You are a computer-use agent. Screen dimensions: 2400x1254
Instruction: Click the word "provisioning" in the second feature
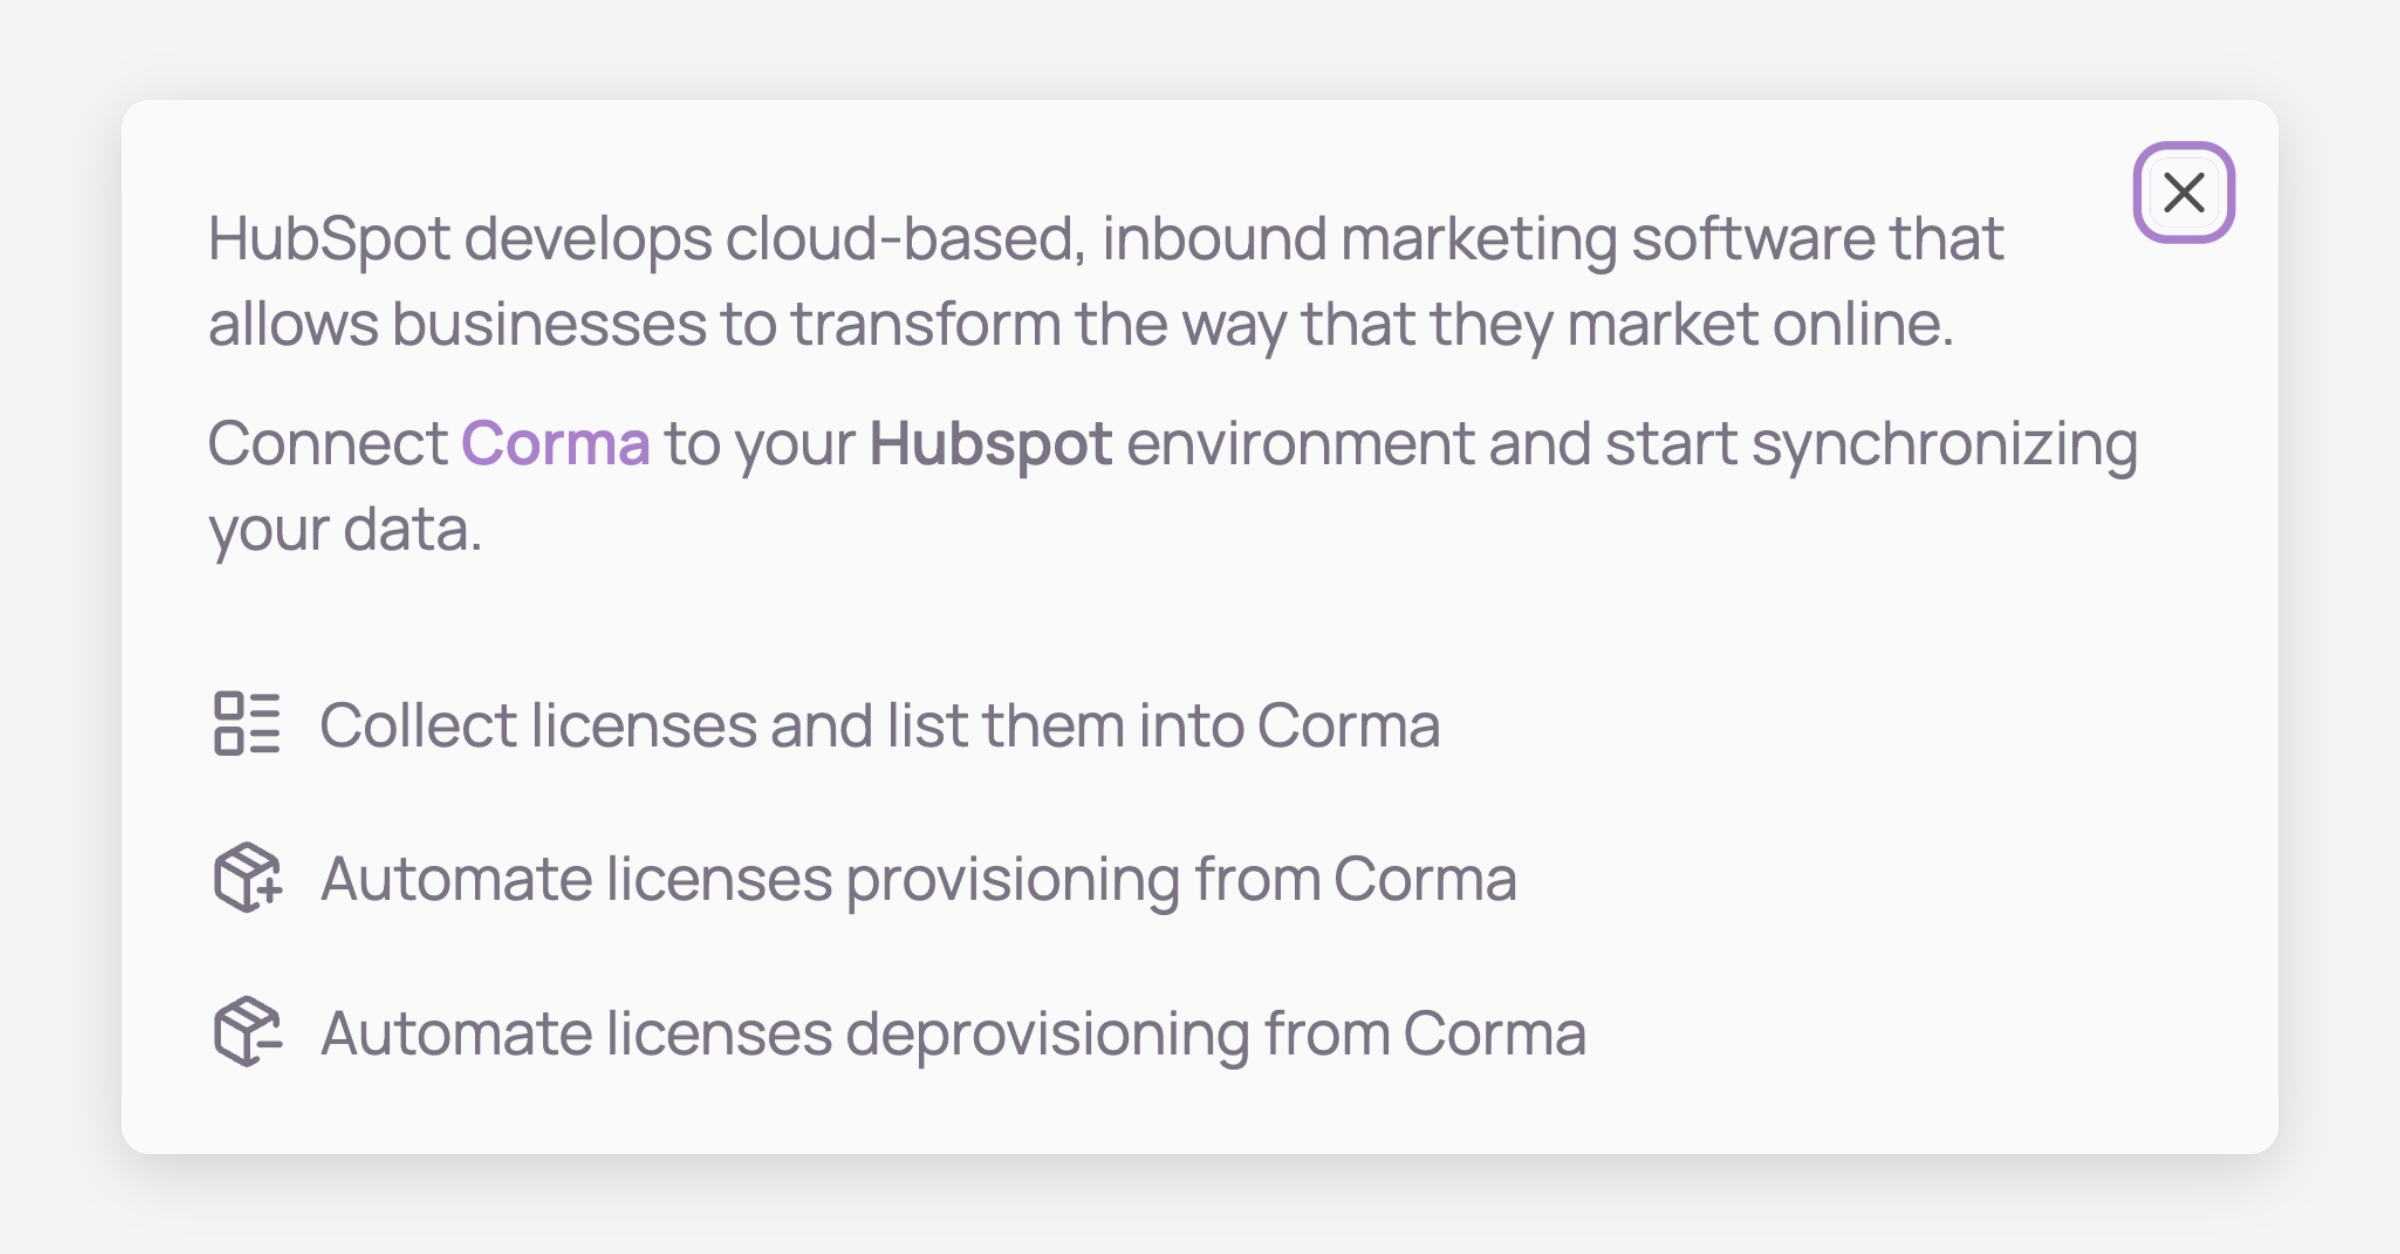(1013, 879)
